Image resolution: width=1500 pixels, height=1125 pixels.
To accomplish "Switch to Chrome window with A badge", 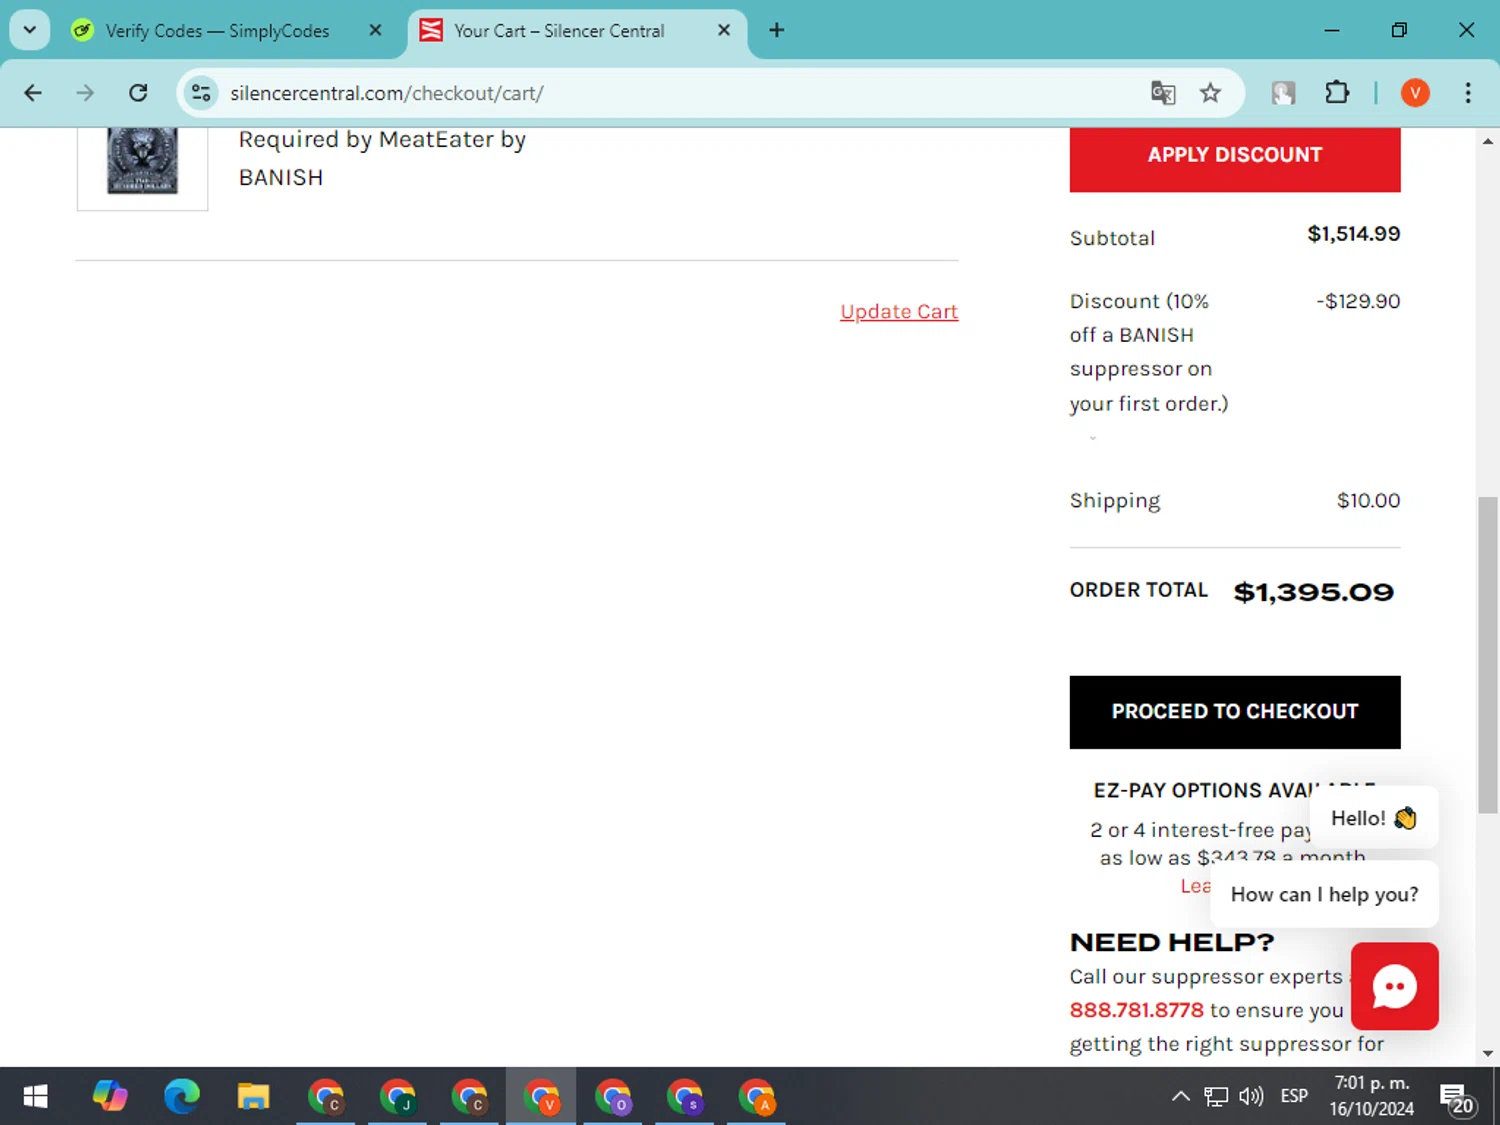I will [x=757, y=1097].
